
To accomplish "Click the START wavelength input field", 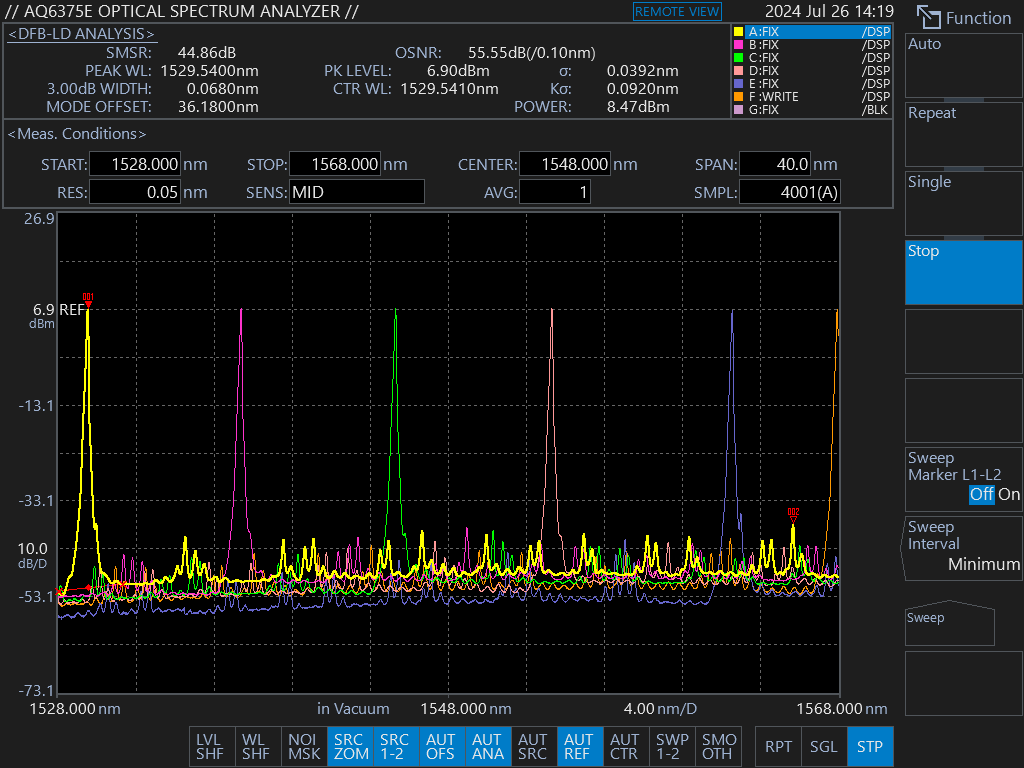I will (134, 165).
